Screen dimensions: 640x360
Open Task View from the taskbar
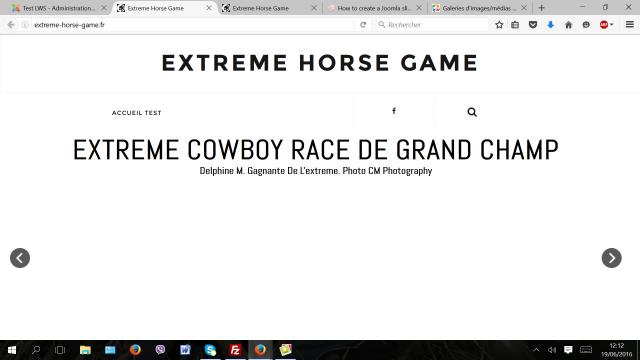[60, 350]
